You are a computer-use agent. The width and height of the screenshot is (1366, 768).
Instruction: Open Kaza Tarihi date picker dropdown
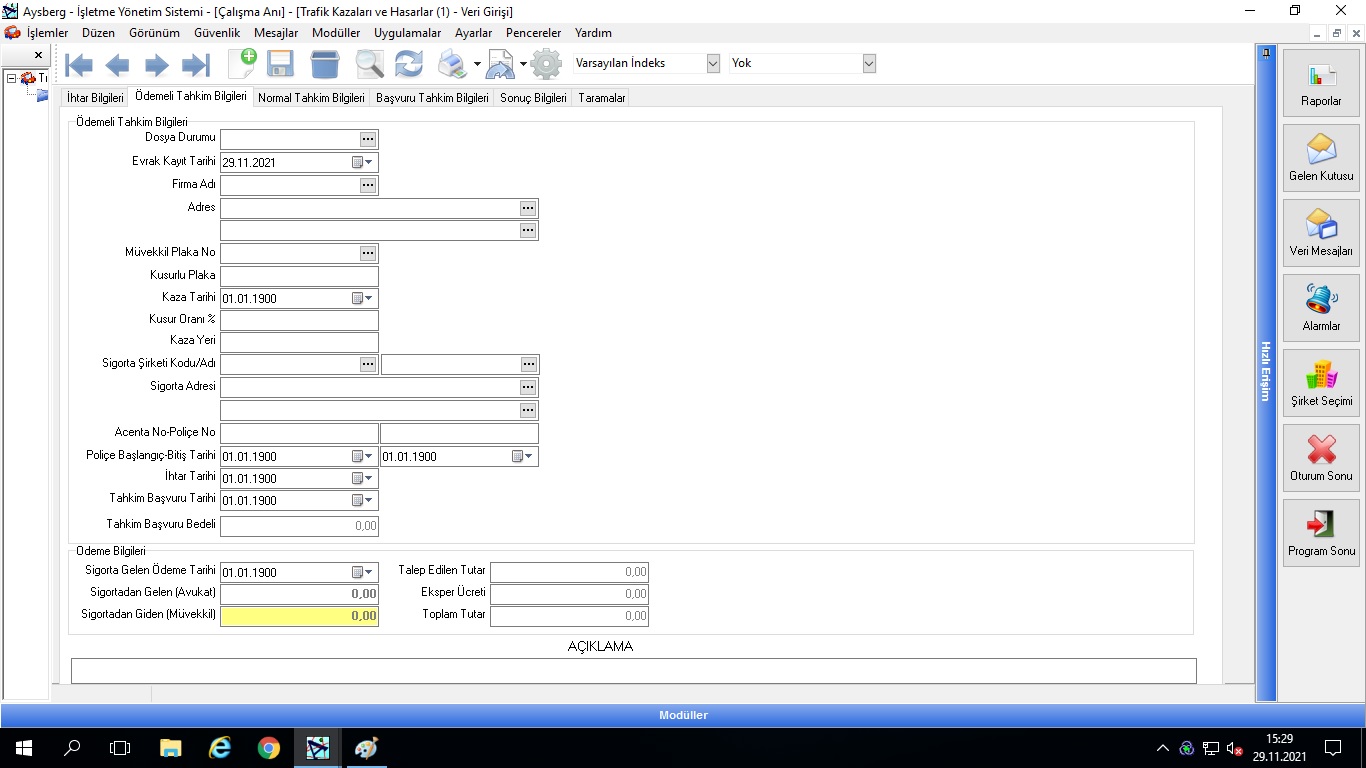(368, 298)
